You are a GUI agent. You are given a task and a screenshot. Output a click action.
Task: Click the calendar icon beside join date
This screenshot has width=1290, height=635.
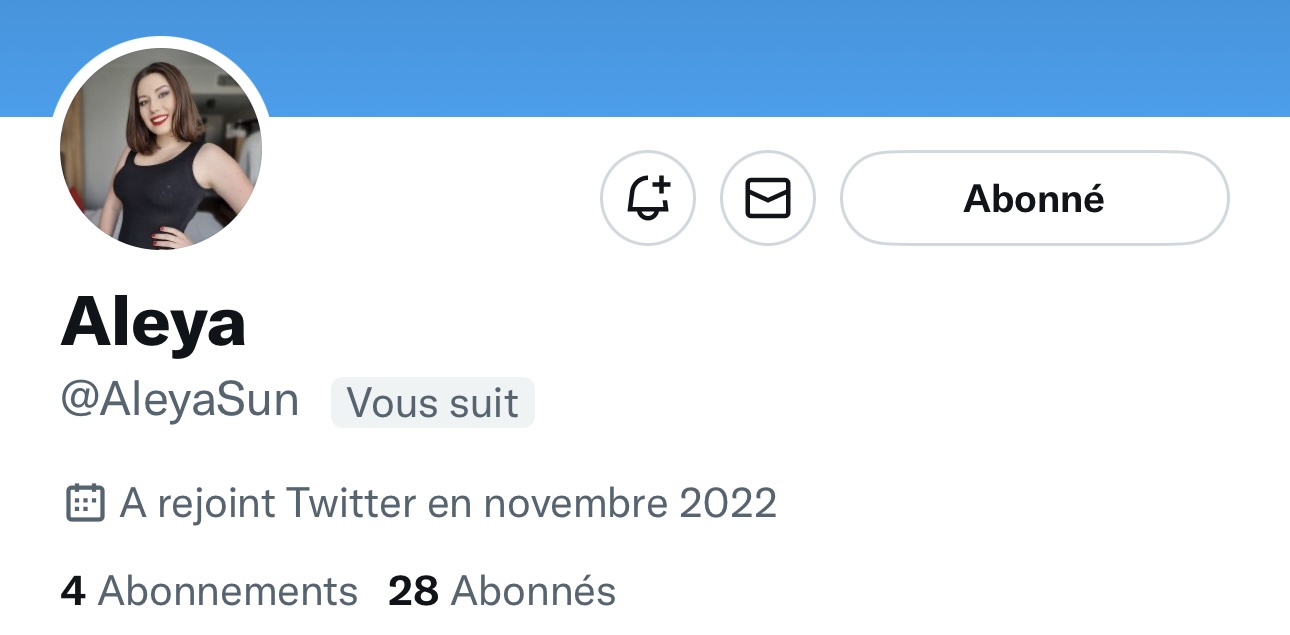click(85, 502)
